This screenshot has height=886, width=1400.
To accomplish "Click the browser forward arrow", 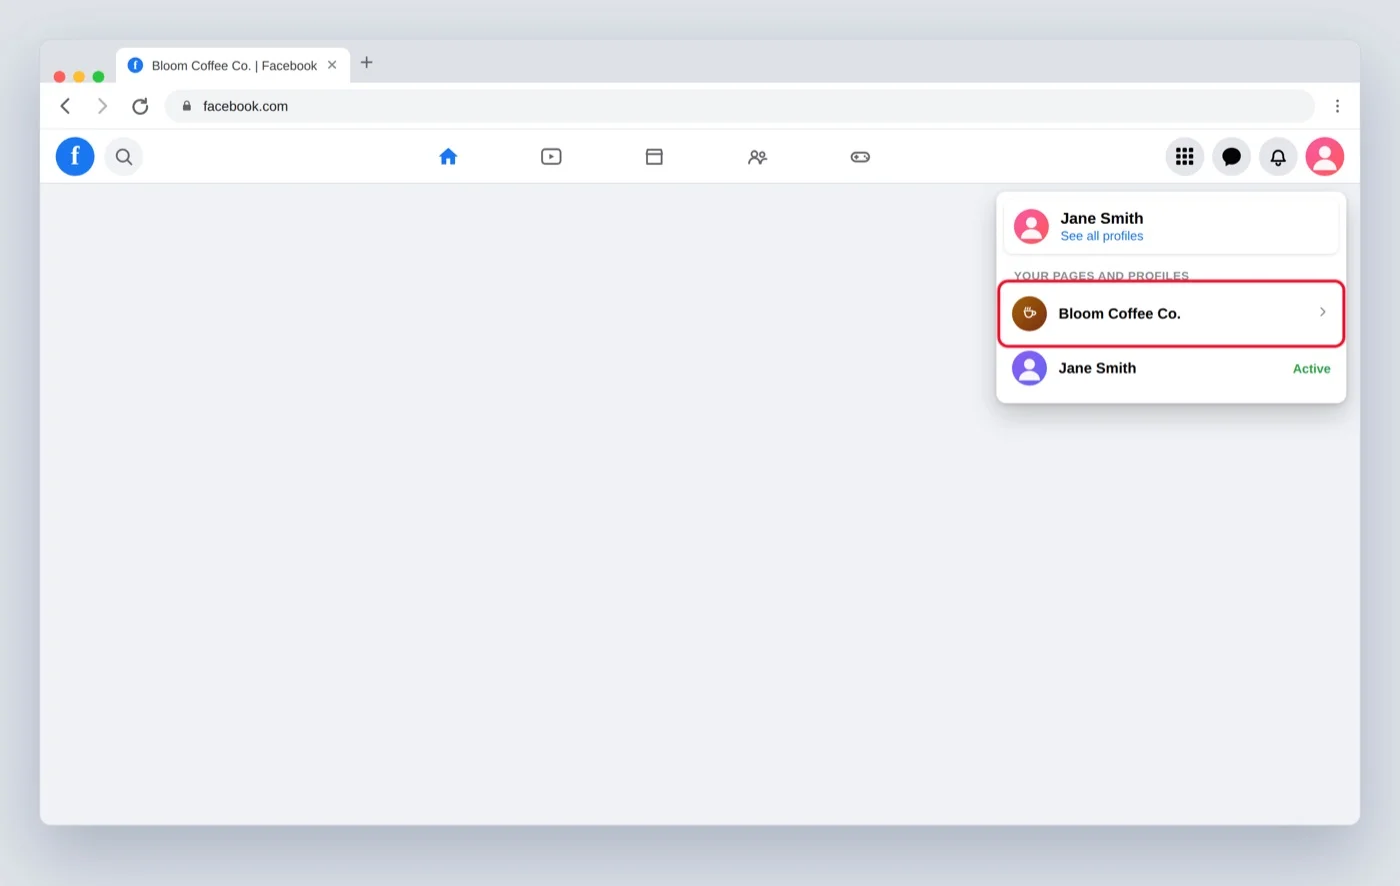I will pyautogui.click(x=102, y=106).
